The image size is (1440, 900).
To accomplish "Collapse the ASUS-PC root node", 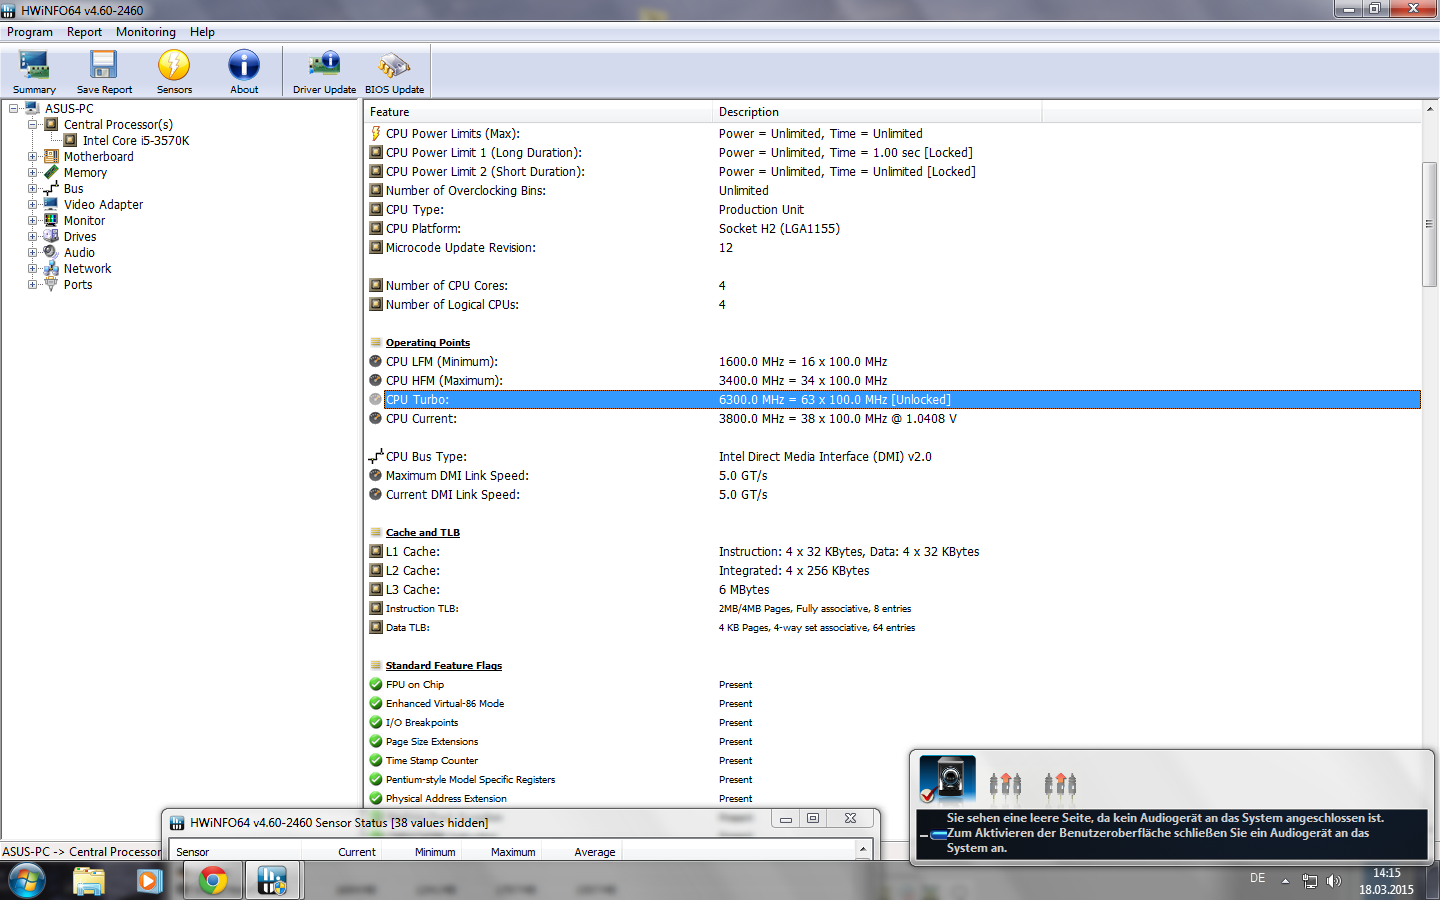I will tap(13, 109).
